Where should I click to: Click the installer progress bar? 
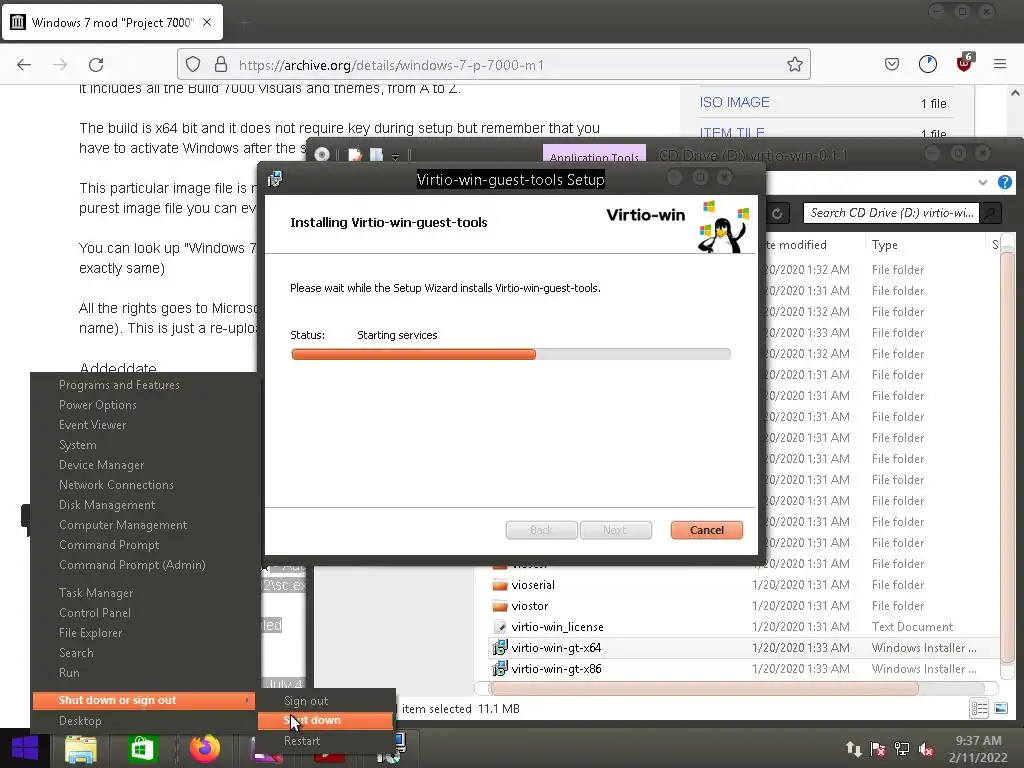pos(511,354)
